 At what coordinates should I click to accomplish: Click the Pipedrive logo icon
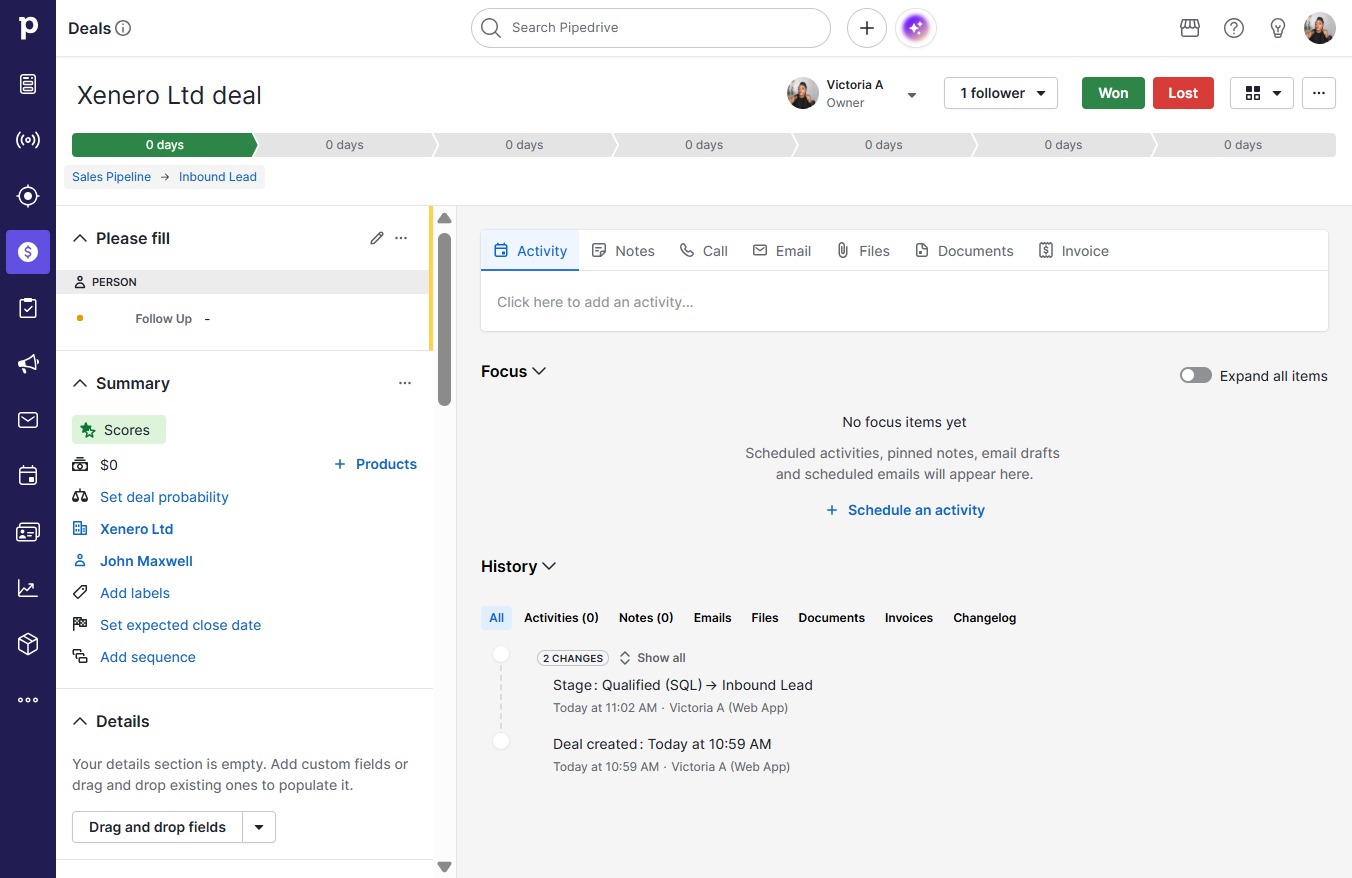tap(28, 28)
